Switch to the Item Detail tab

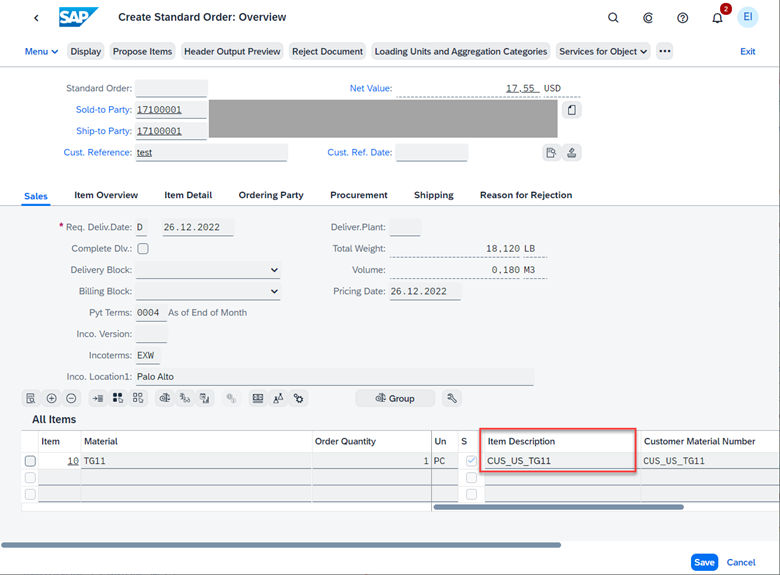coord(188,195)
